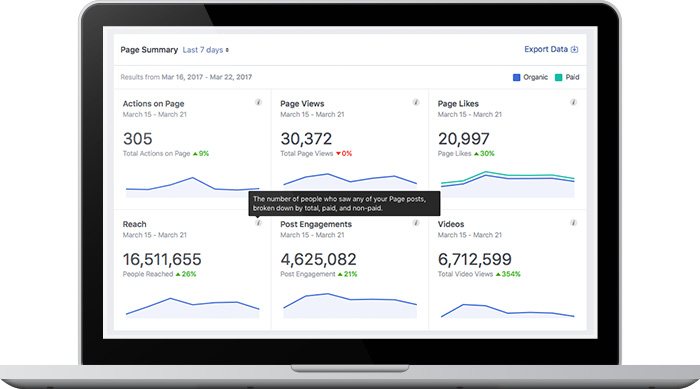700x389 pixels.
Task: Click the info icon on Post Engagements card
Action: tap(416, 222)
